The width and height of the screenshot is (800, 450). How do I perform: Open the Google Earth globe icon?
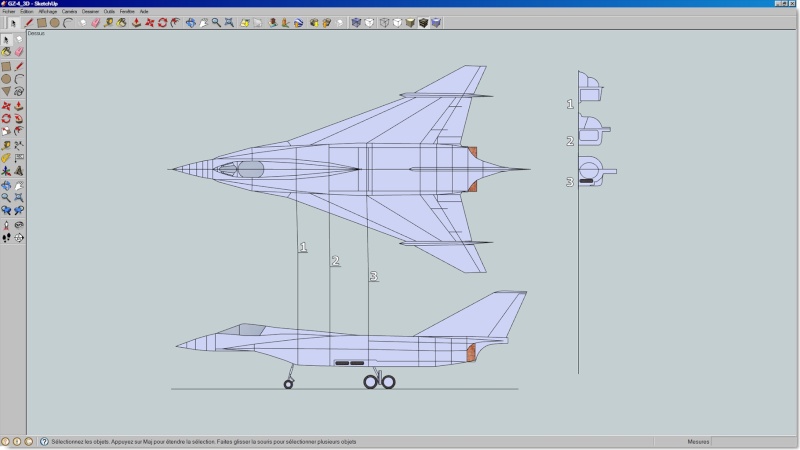[298, 22]
